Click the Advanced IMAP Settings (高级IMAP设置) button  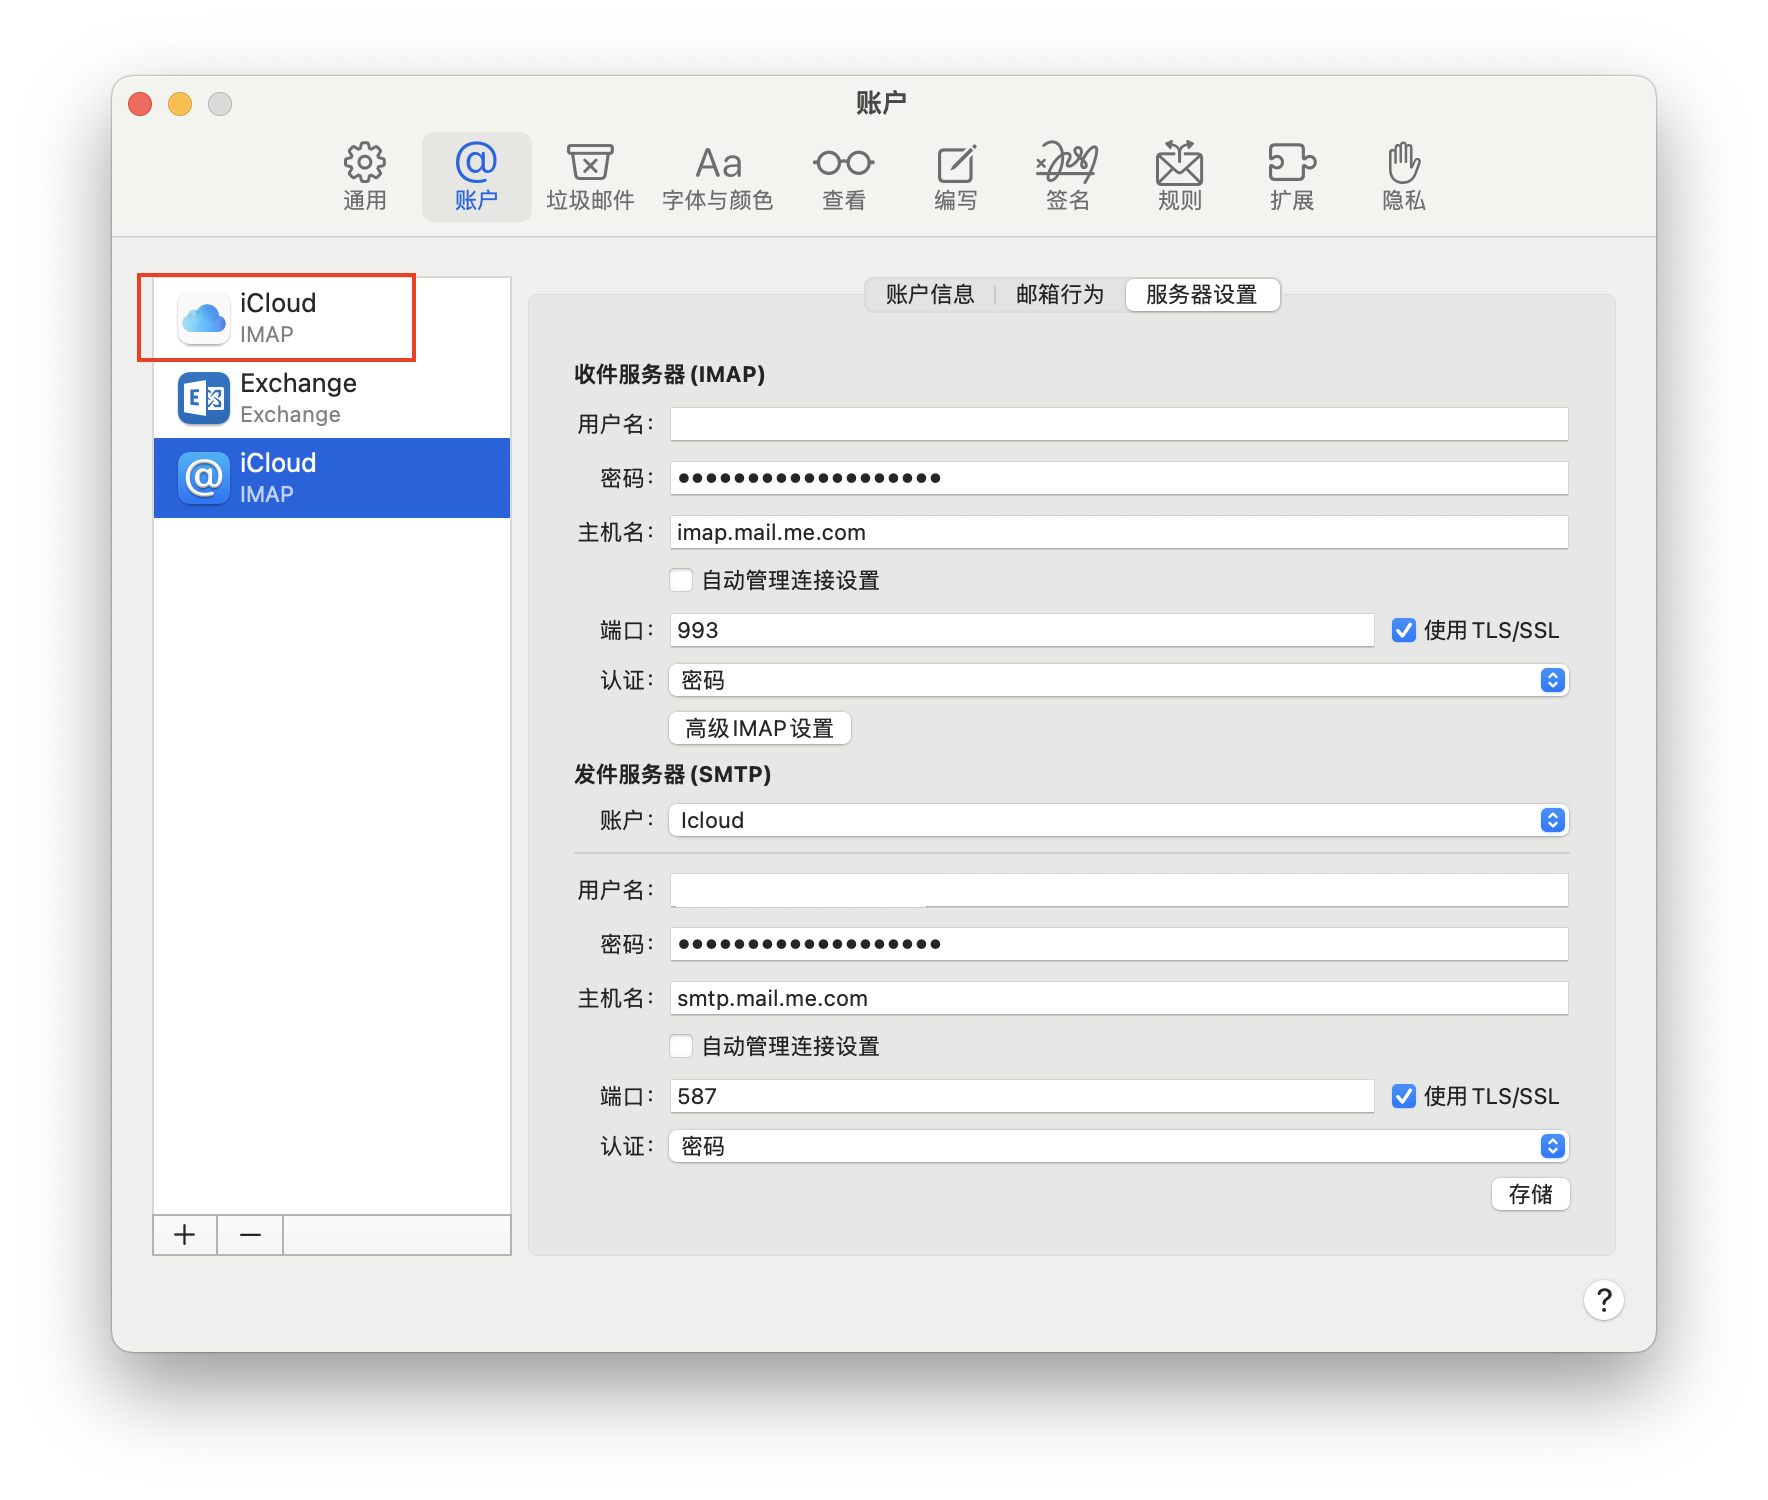760,728
